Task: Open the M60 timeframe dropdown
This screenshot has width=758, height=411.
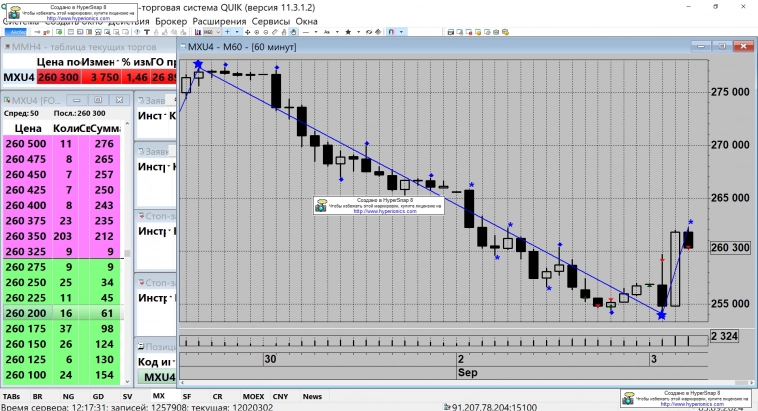Action: coord(218,32)
